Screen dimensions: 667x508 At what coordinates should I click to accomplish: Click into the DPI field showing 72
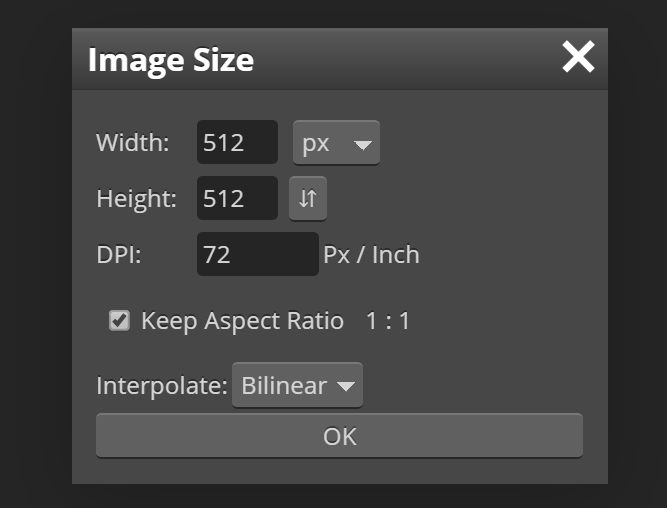(258, 254)
